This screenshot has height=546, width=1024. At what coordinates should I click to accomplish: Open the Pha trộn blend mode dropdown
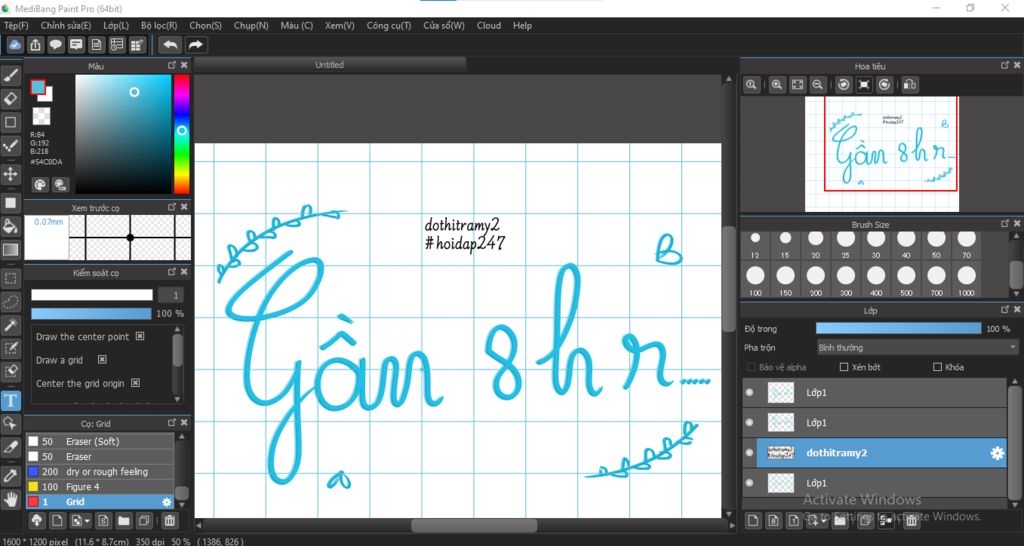[918, 347]
